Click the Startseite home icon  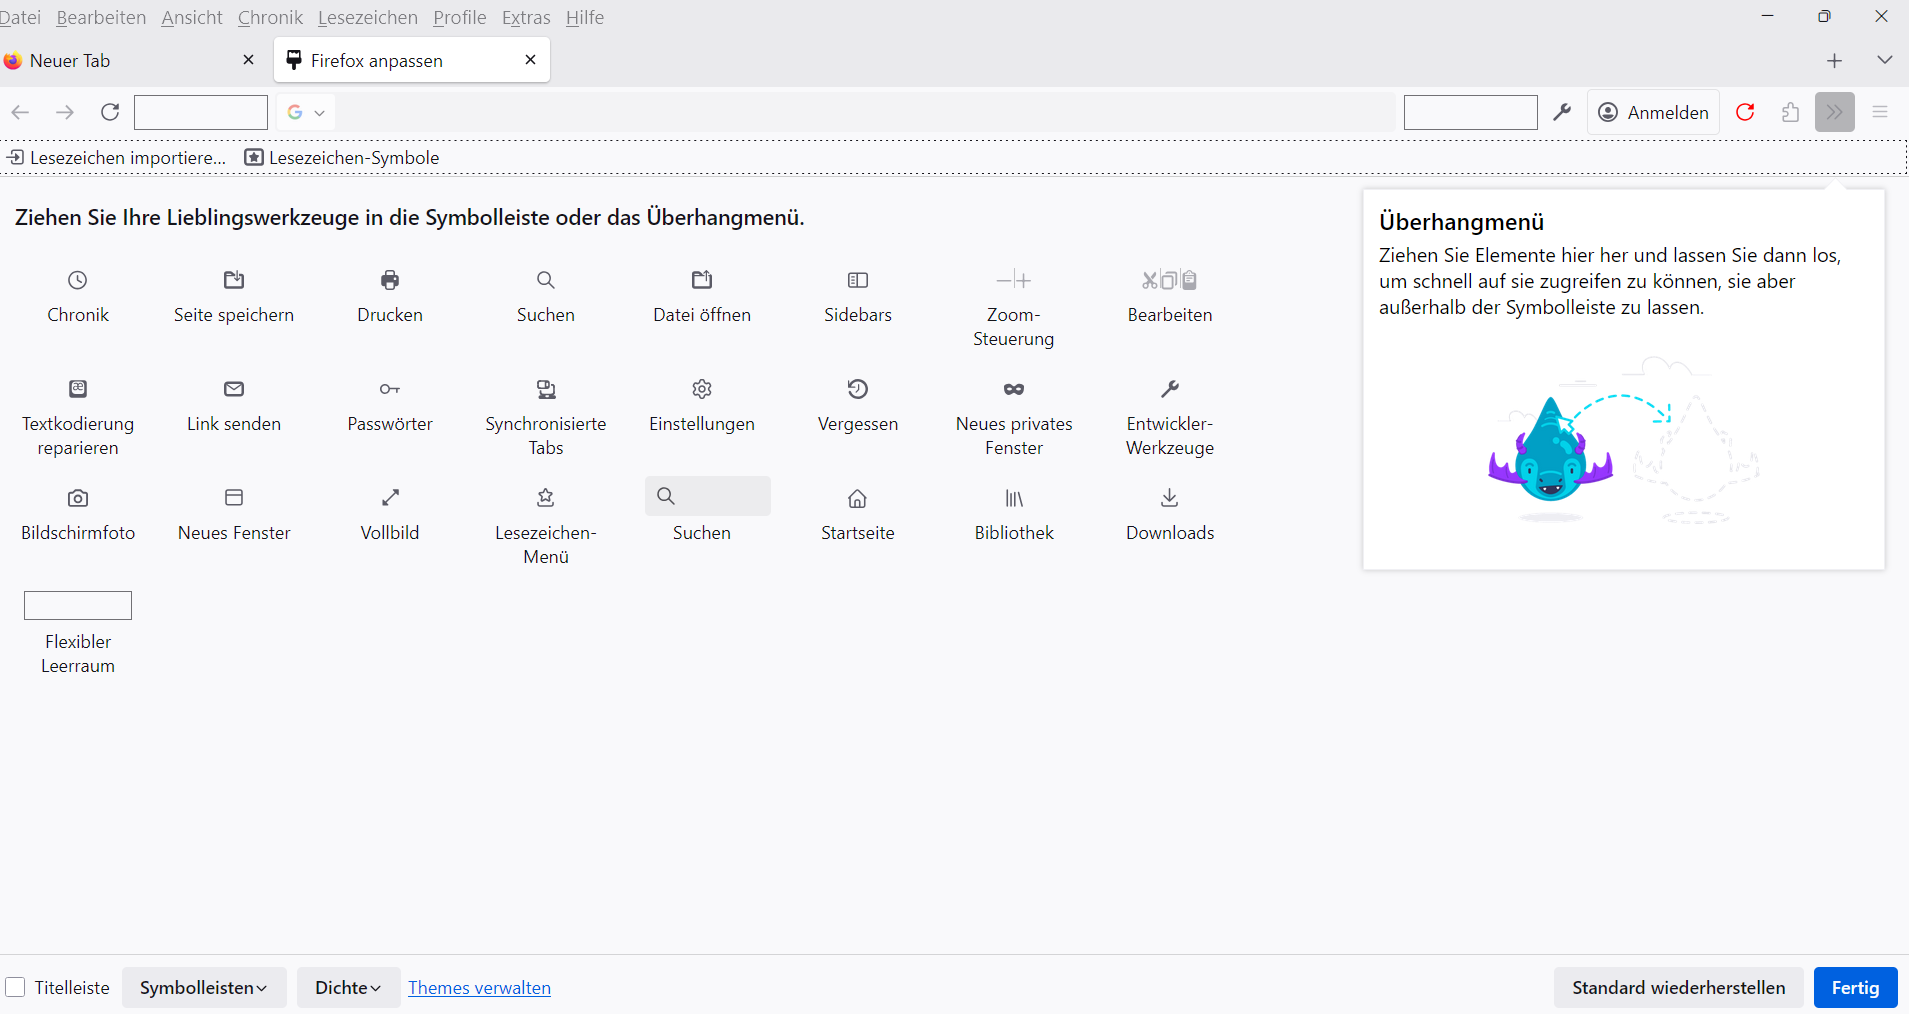pos(858,498)
